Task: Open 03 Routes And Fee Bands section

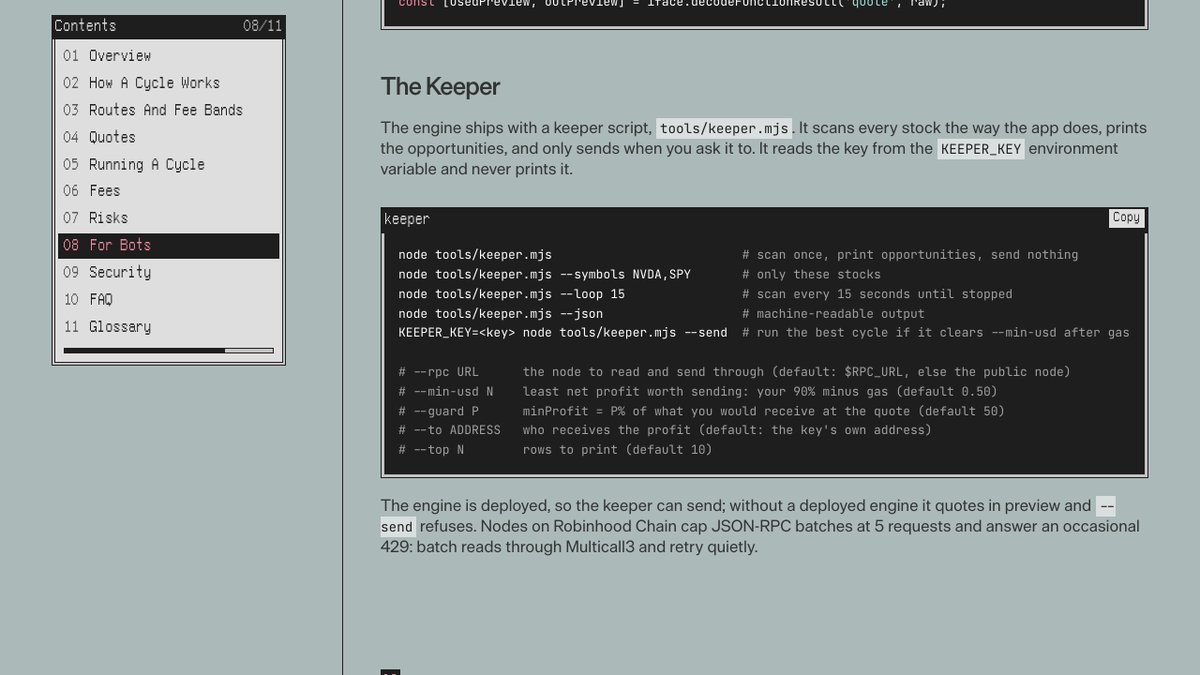Action: [168, 110]
